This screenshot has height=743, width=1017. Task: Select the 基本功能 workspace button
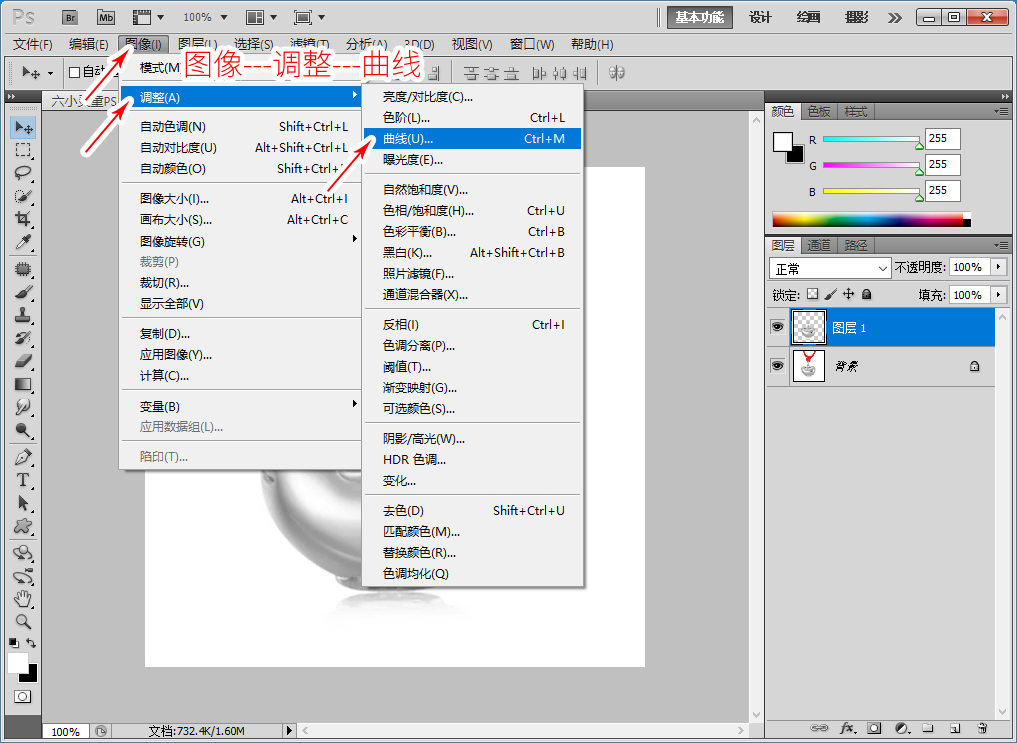(x=700, y=18)
